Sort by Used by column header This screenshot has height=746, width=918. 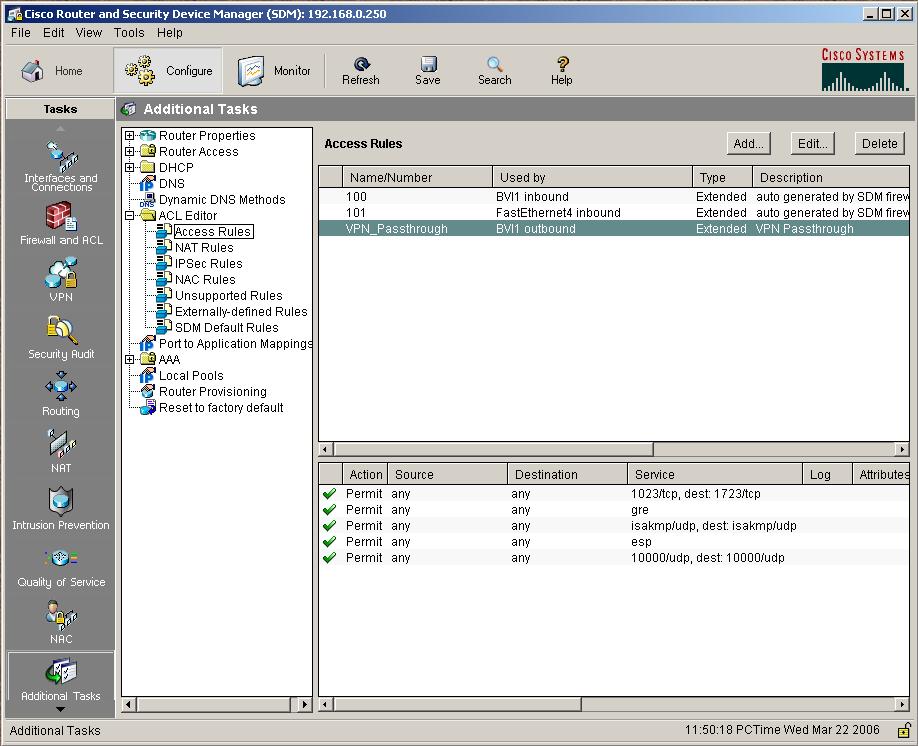592,177
